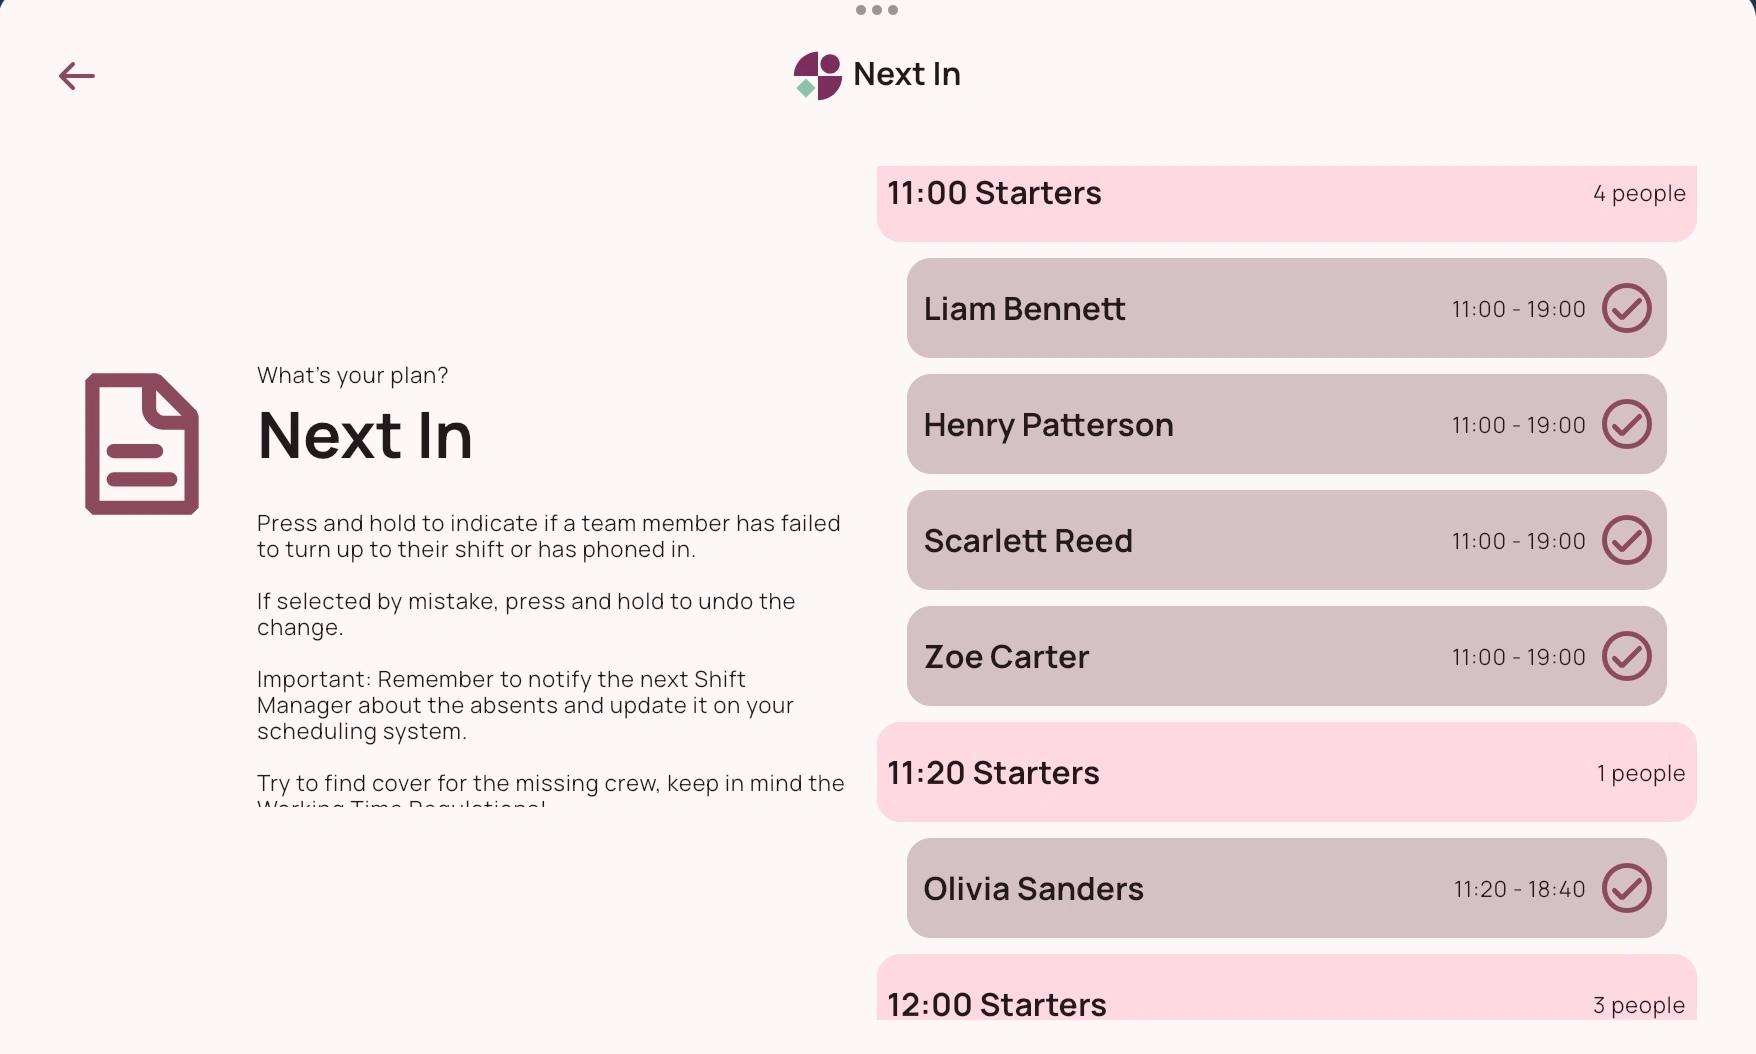Click the Next In header title
The image size is (1756, 1054).
pos(907,74)
